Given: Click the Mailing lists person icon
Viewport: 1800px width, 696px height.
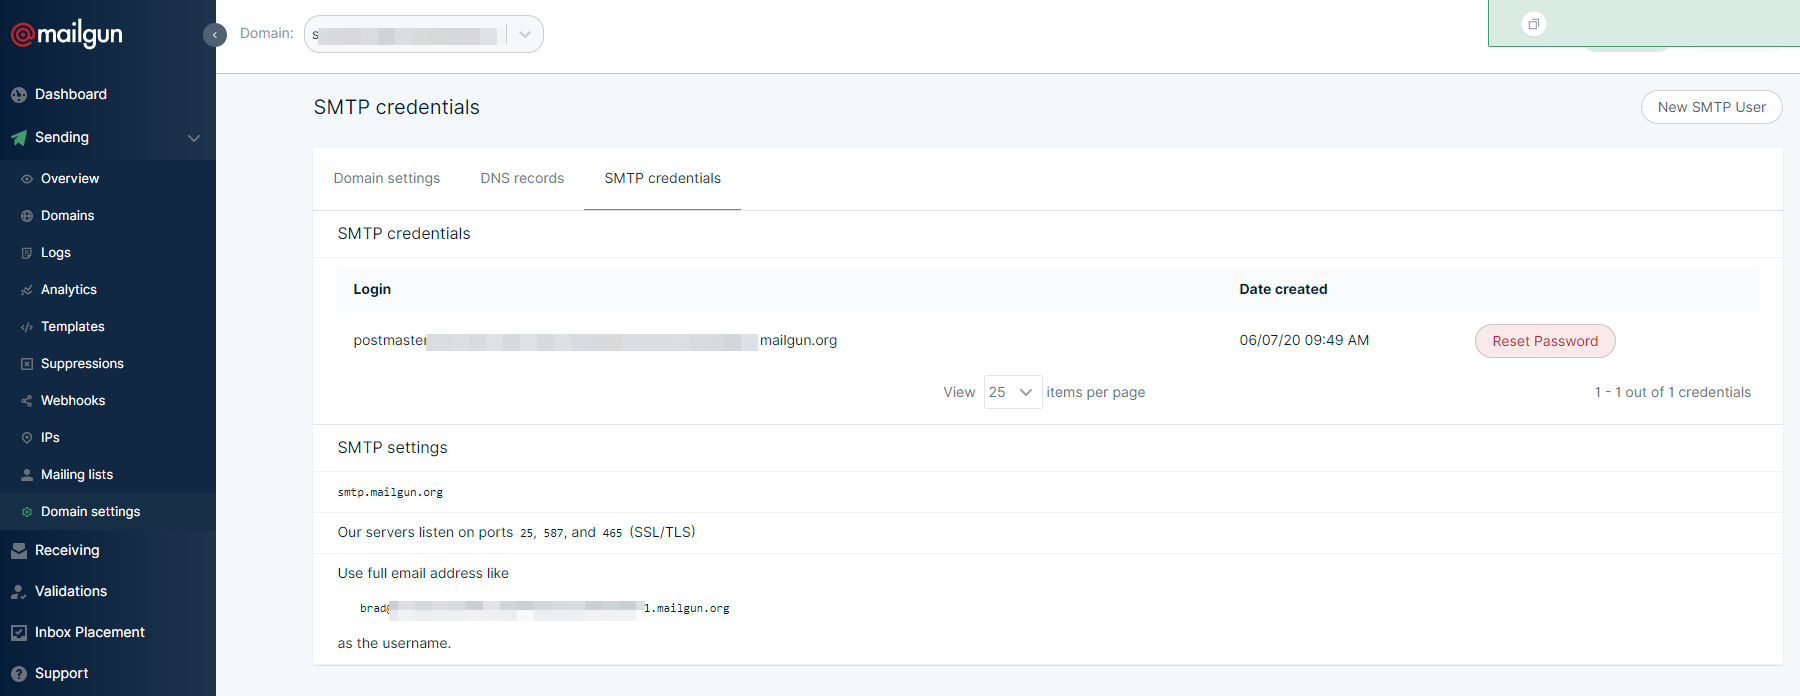Looking at the screenshot, I should tap(27, 475).
